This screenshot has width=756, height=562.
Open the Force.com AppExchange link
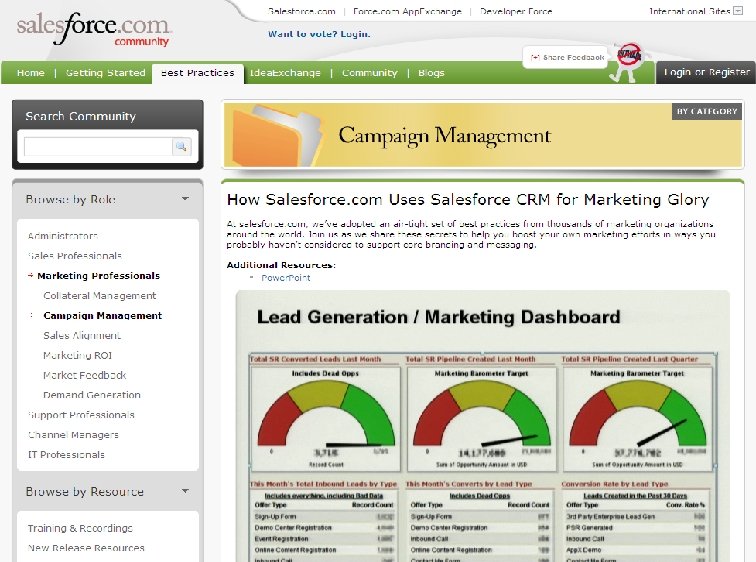pyautogui.click(x=407, y=11)
